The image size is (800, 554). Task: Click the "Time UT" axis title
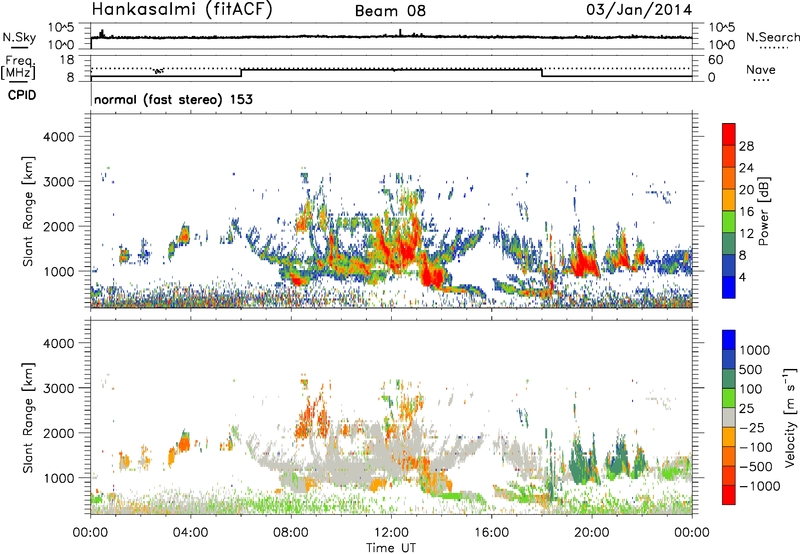coord(391,548)
